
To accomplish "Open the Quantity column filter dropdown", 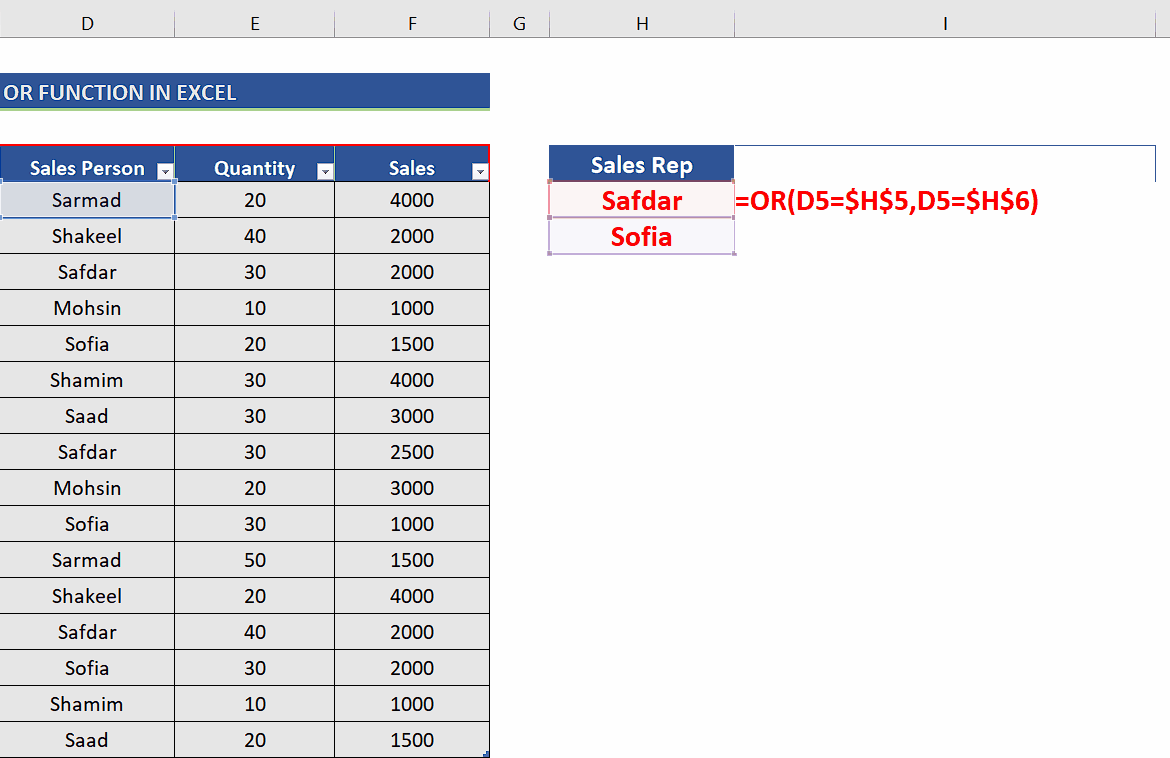I will [325, 171].
